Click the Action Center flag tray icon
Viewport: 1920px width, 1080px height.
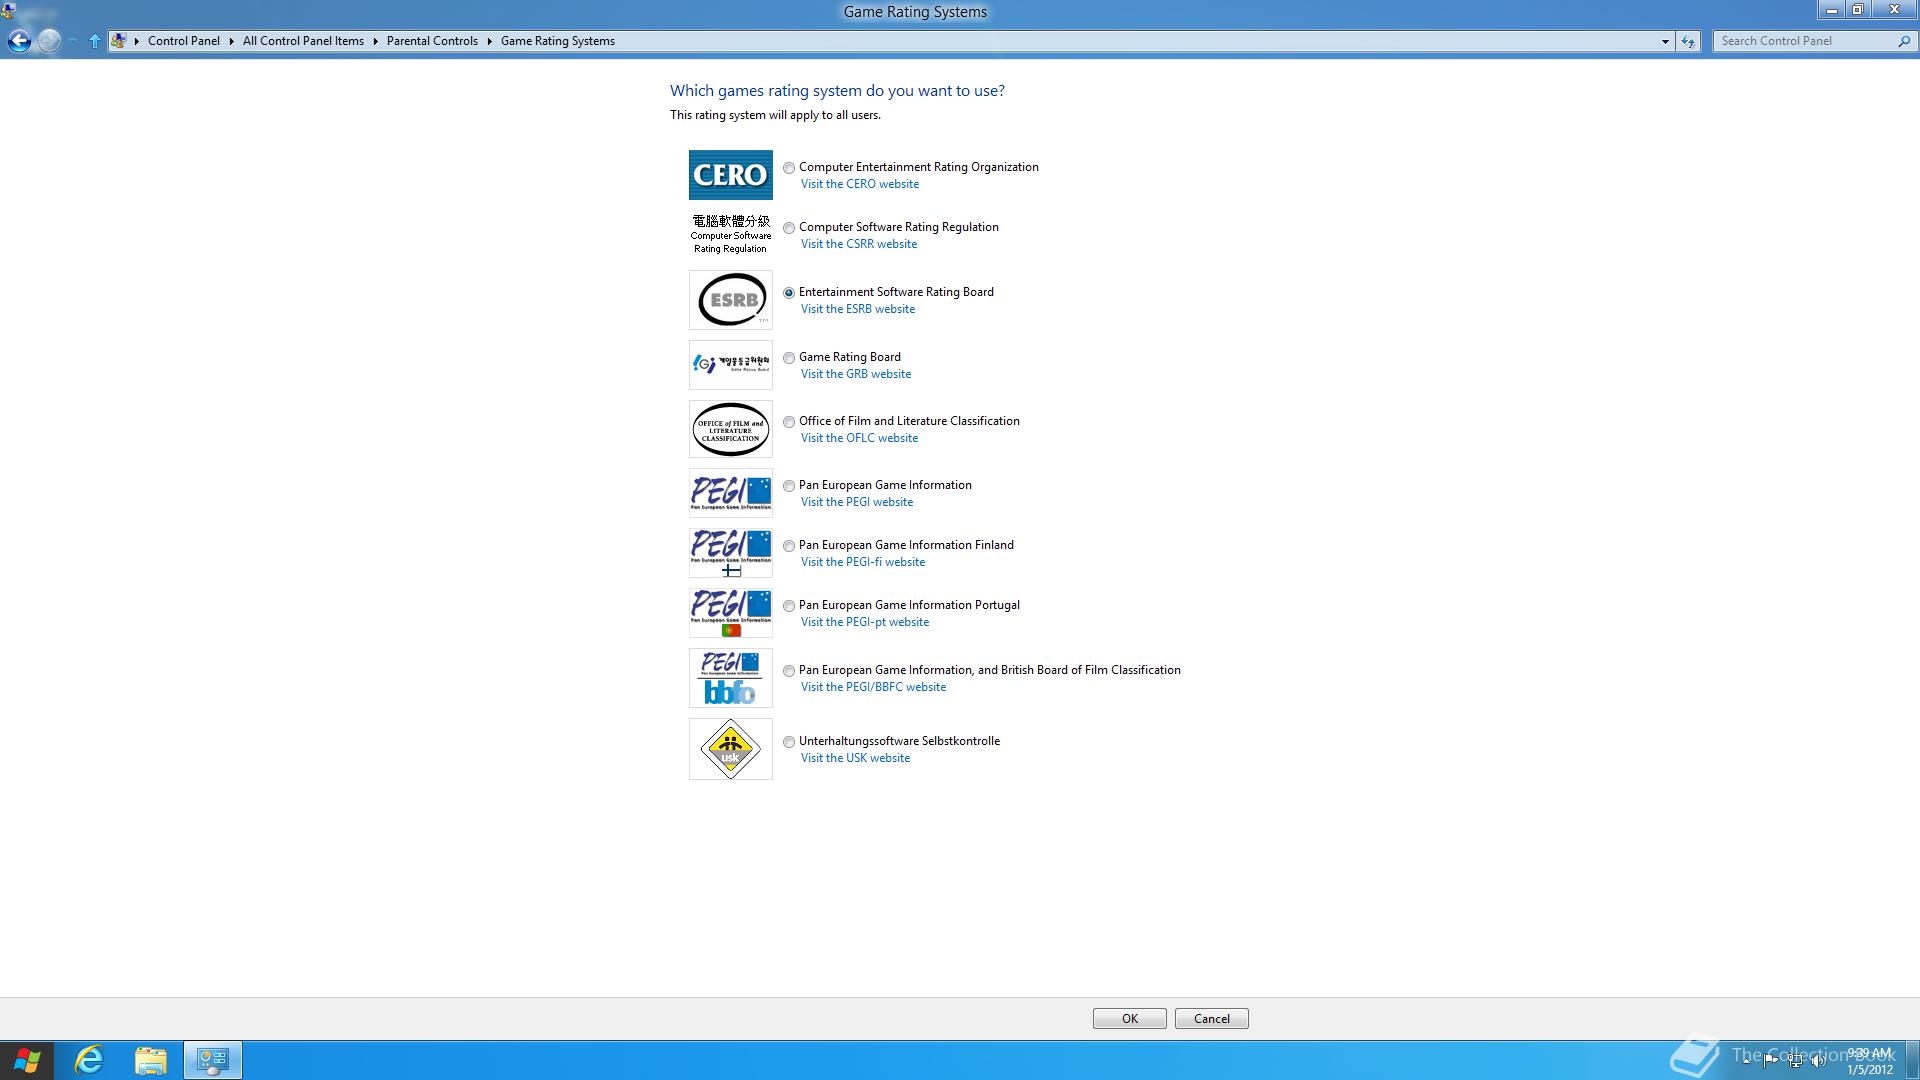coord(1770,1061)
